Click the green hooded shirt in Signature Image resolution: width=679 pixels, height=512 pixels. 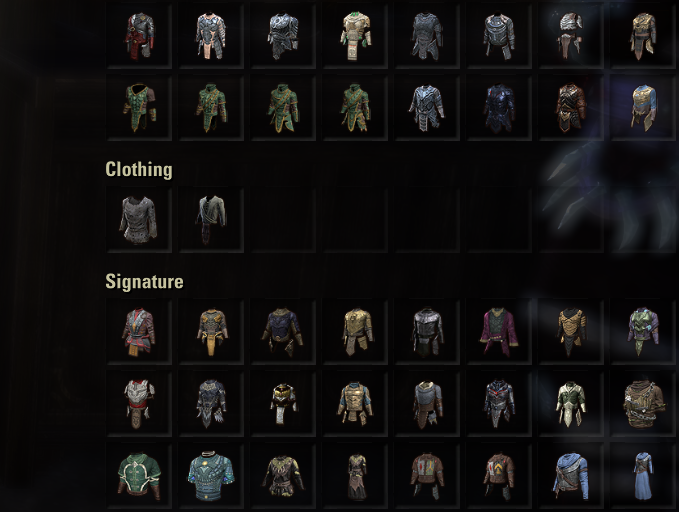point(139,475)
